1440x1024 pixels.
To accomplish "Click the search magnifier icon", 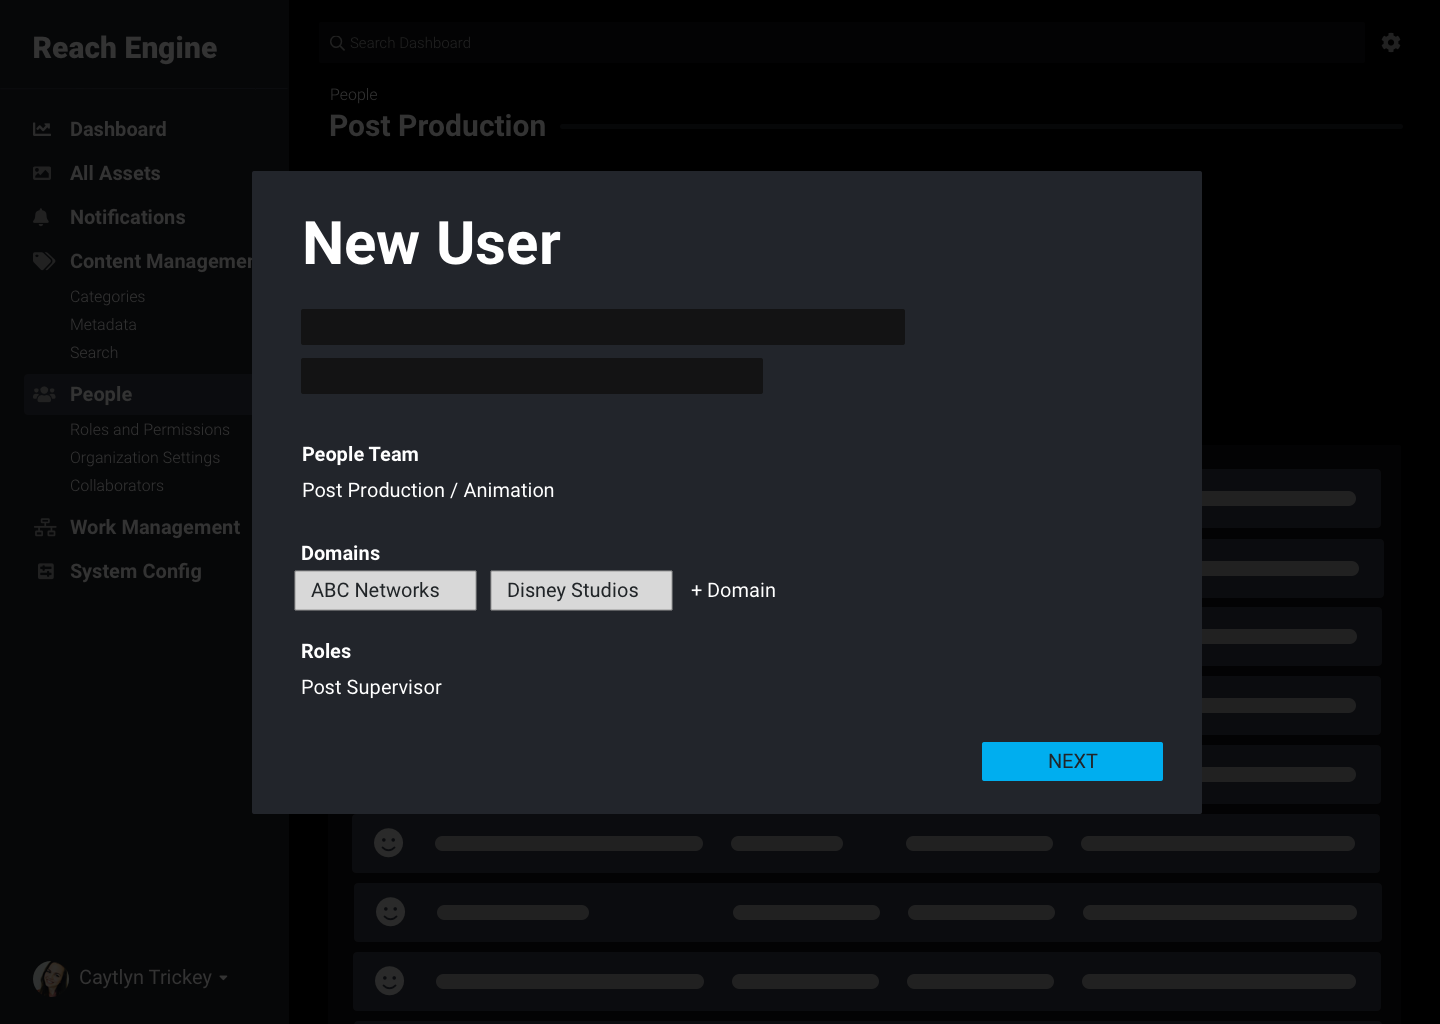I will coord(337,43).
